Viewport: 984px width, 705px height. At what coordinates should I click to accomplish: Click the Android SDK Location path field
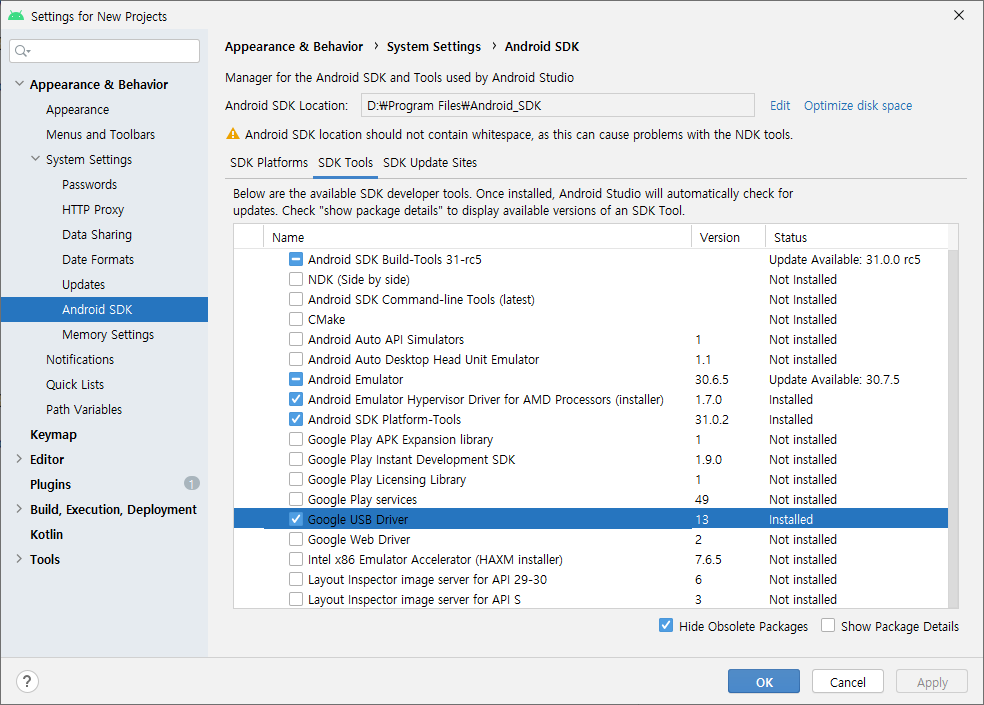click(x=557, y=105)
